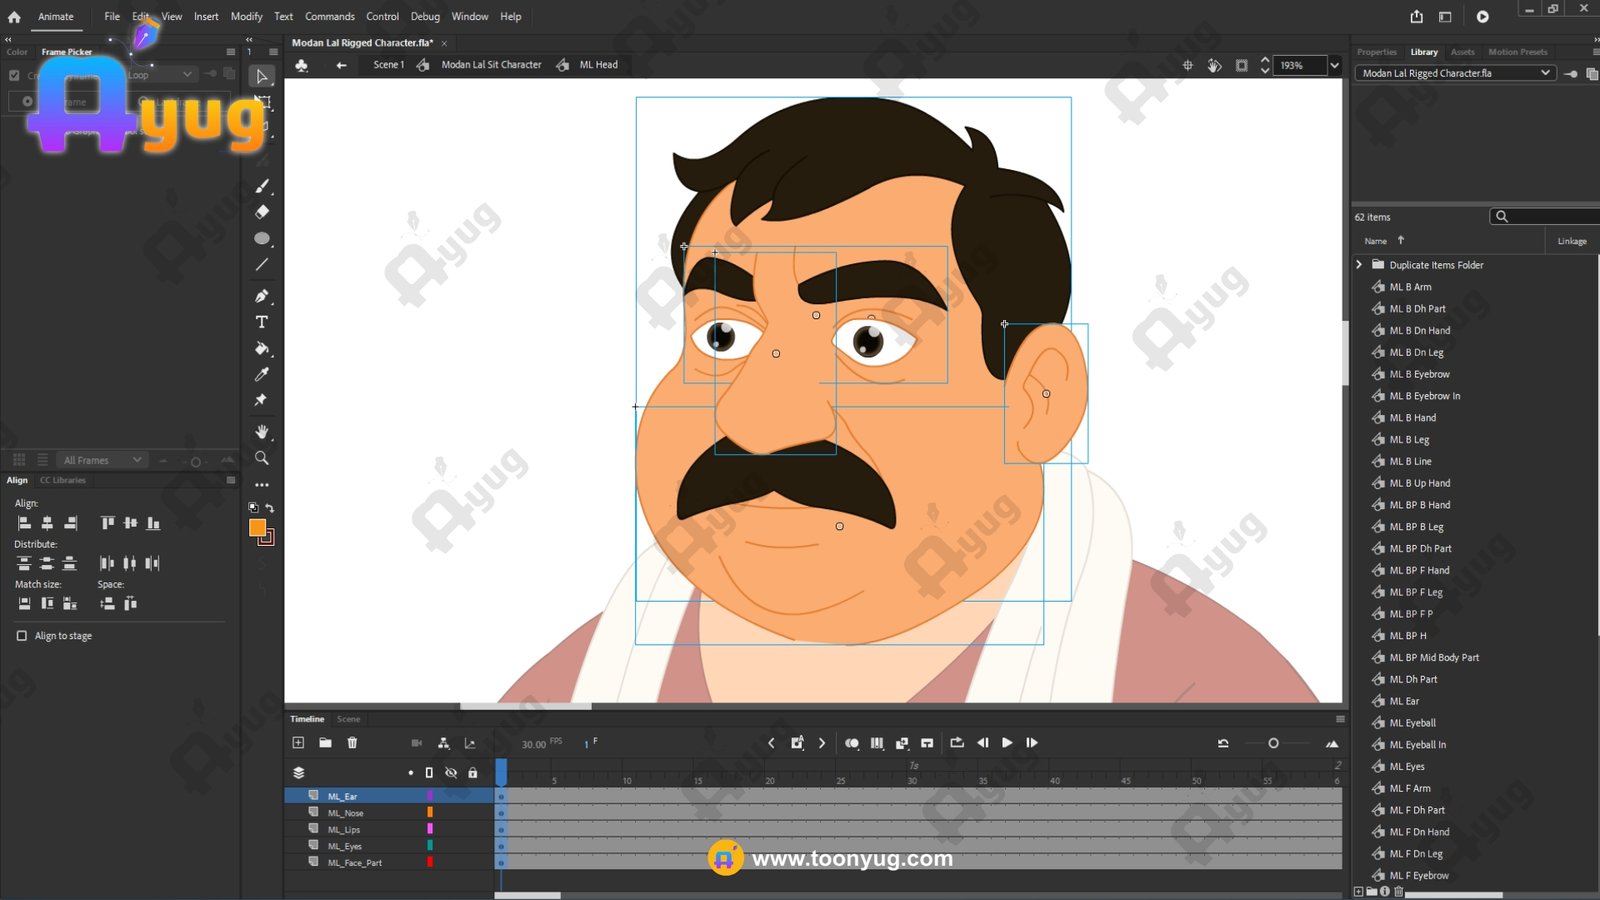Insert keyframe using timeline button
Image resolution: width=1600 pixels, height=900 pixels.
click(797, 743)
